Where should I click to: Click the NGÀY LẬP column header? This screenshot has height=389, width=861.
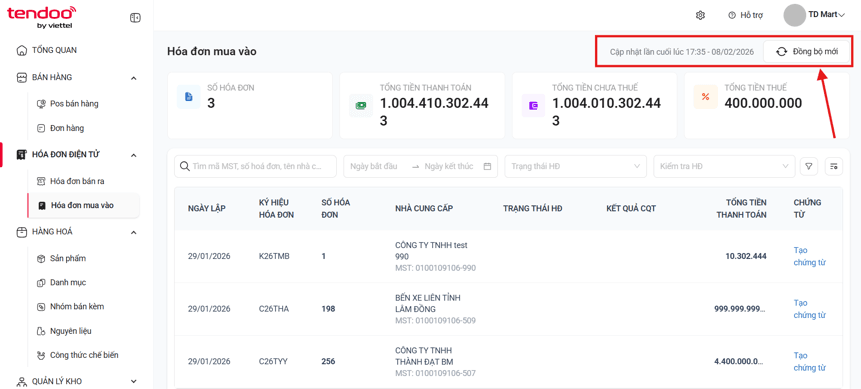click(206, 208)
